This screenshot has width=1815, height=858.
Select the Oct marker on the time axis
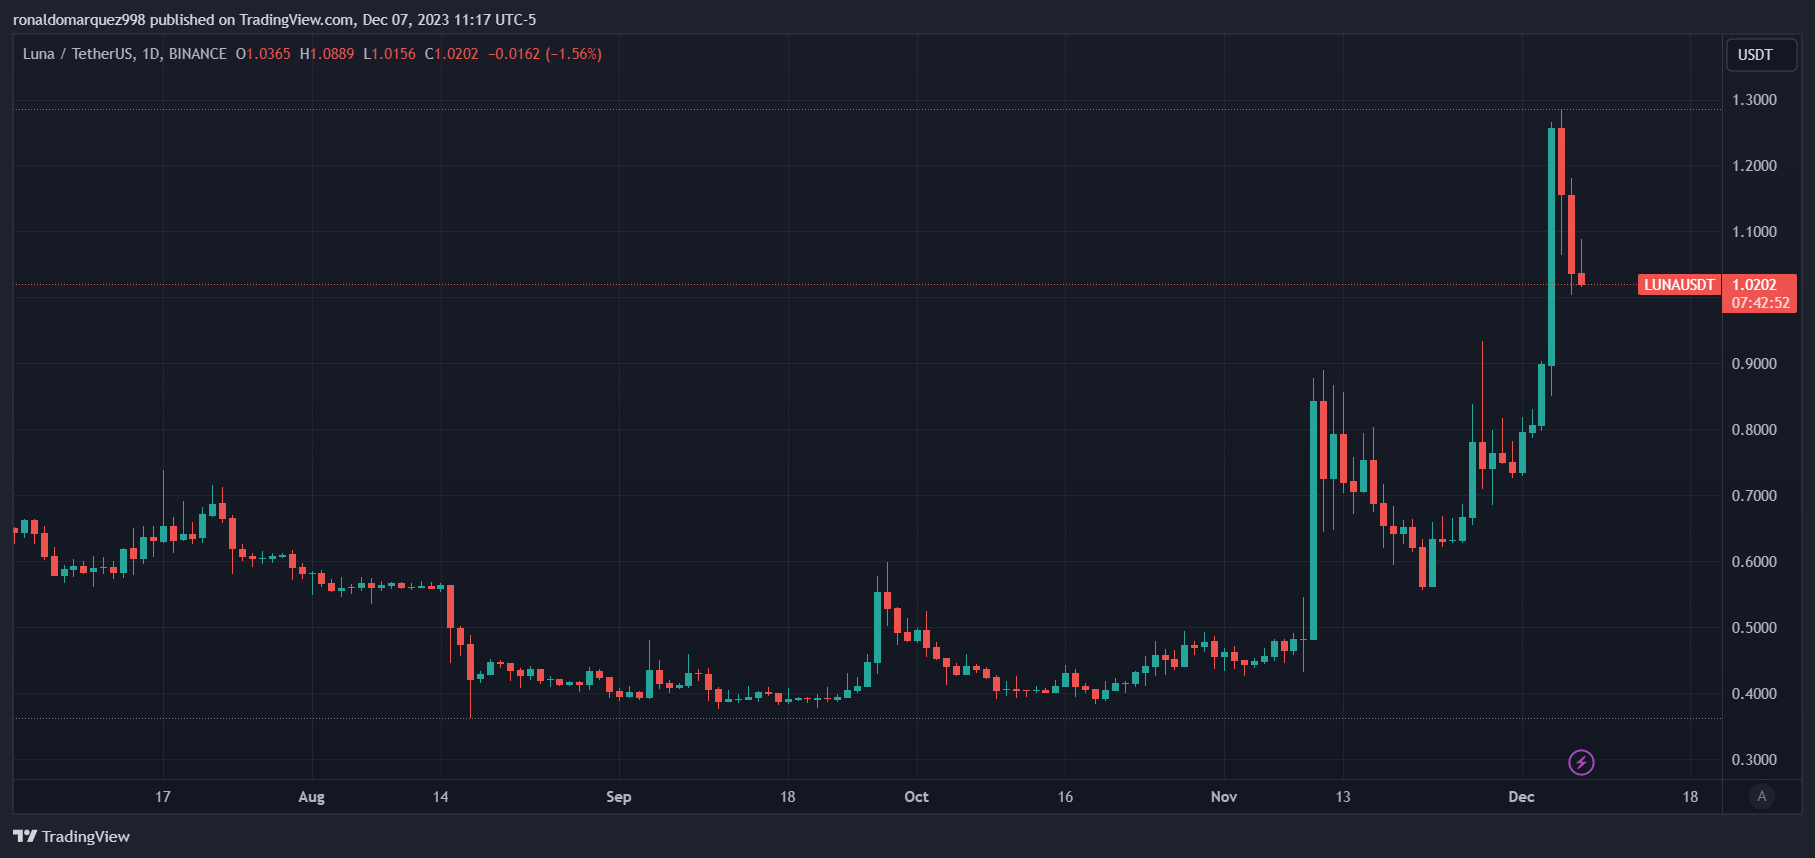click(916, 797)
